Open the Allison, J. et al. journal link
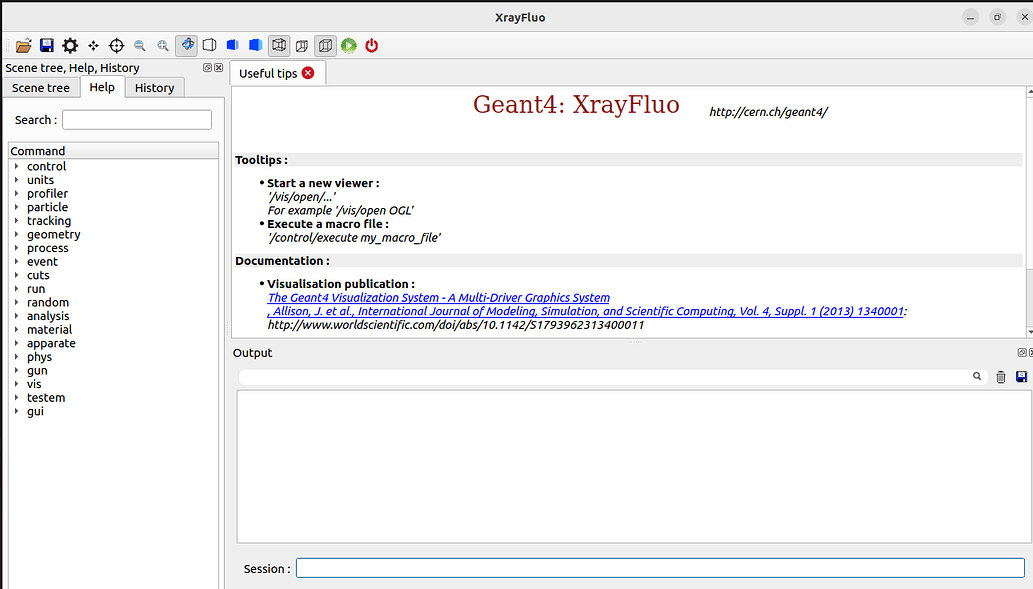The height and width of the screenshot is (589, 1033). tap(586, 311)
